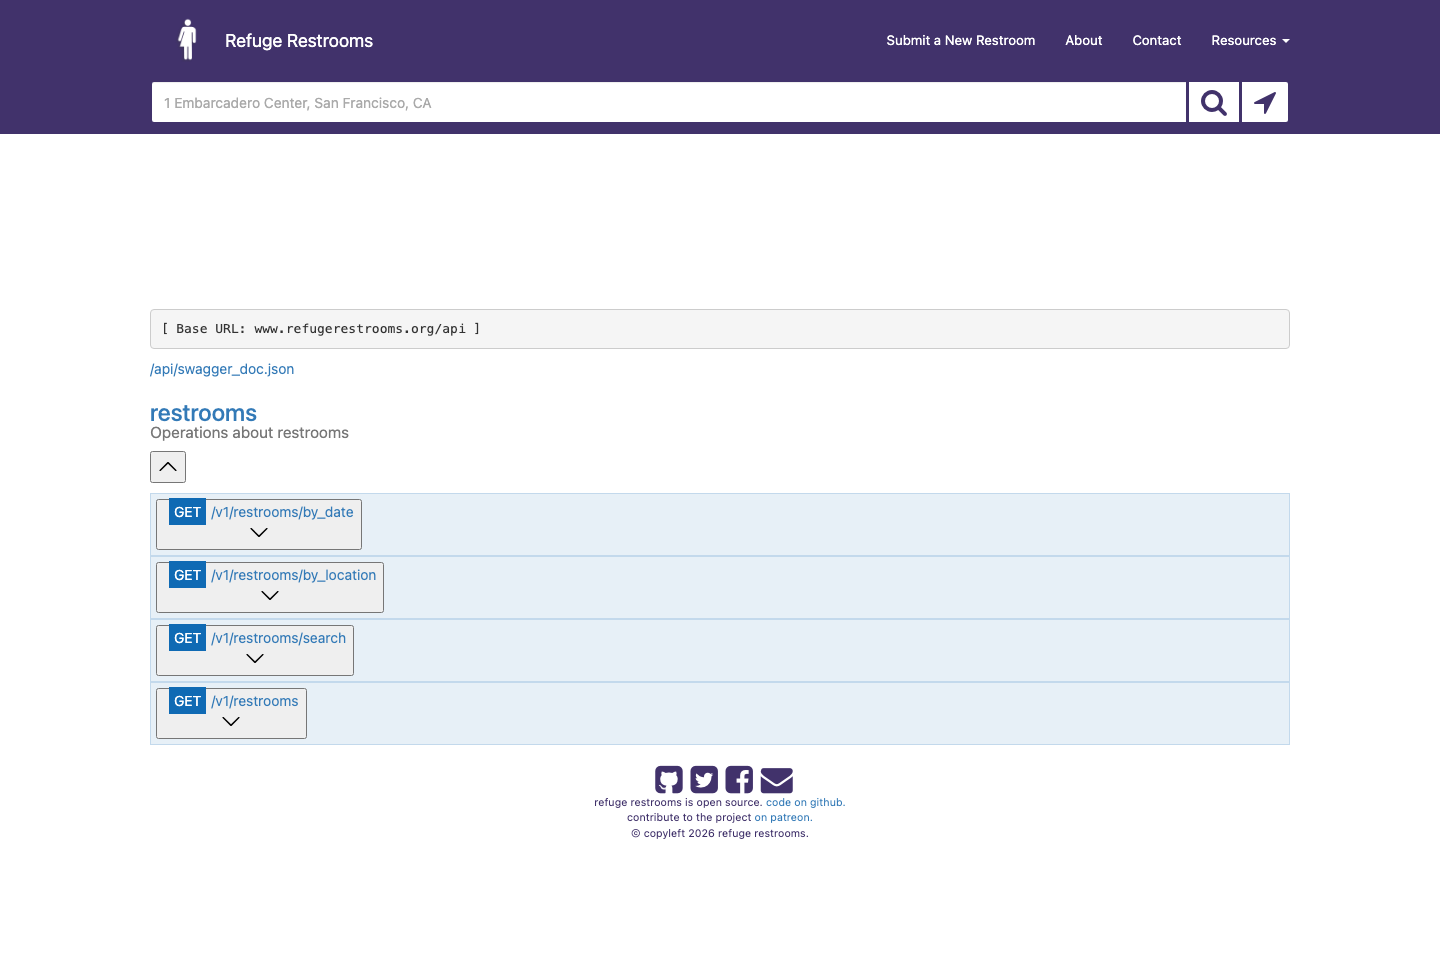Open the Resources dropdown menu
Image resolution: width=1440 pixels, height=960 pixels.
tap(1249, 41)
